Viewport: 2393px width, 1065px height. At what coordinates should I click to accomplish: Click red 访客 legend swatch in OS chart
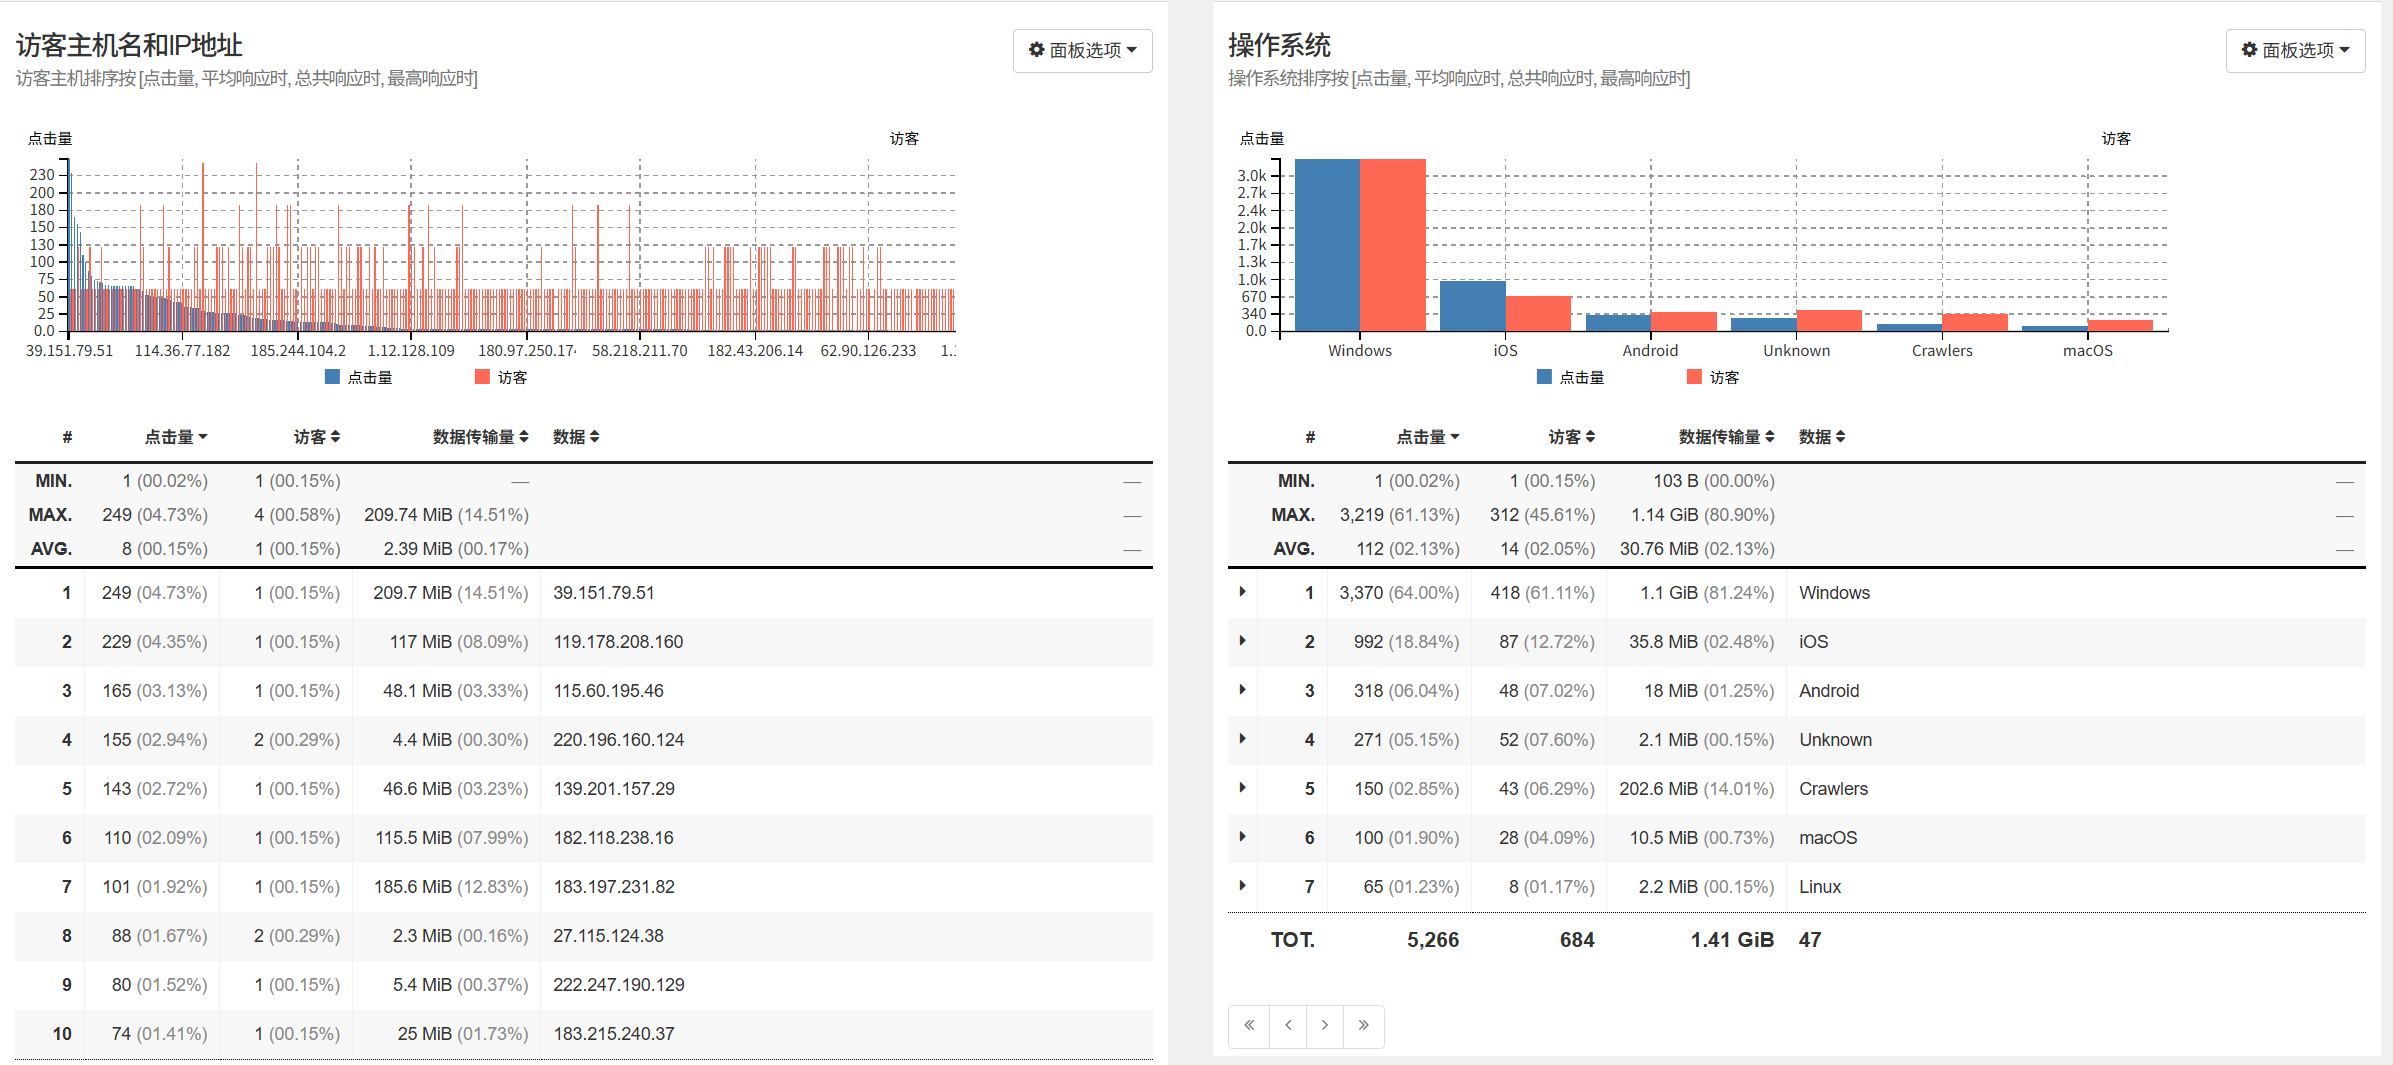tap(1695, 377)
